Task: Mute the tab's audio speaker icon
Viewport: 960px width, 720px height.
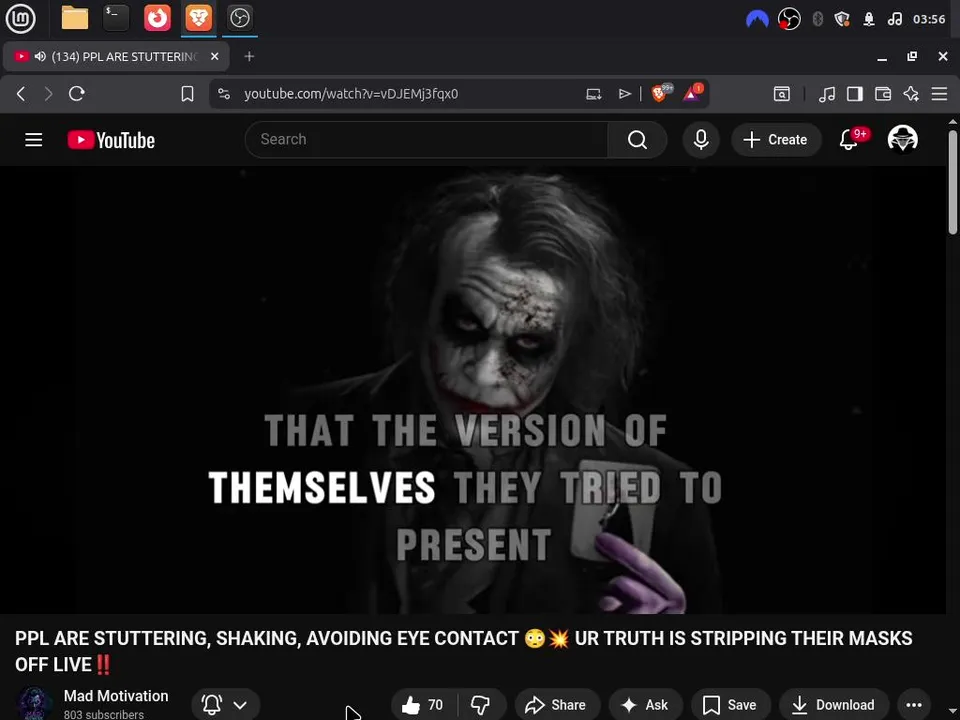Action: (x=40, y=57)
